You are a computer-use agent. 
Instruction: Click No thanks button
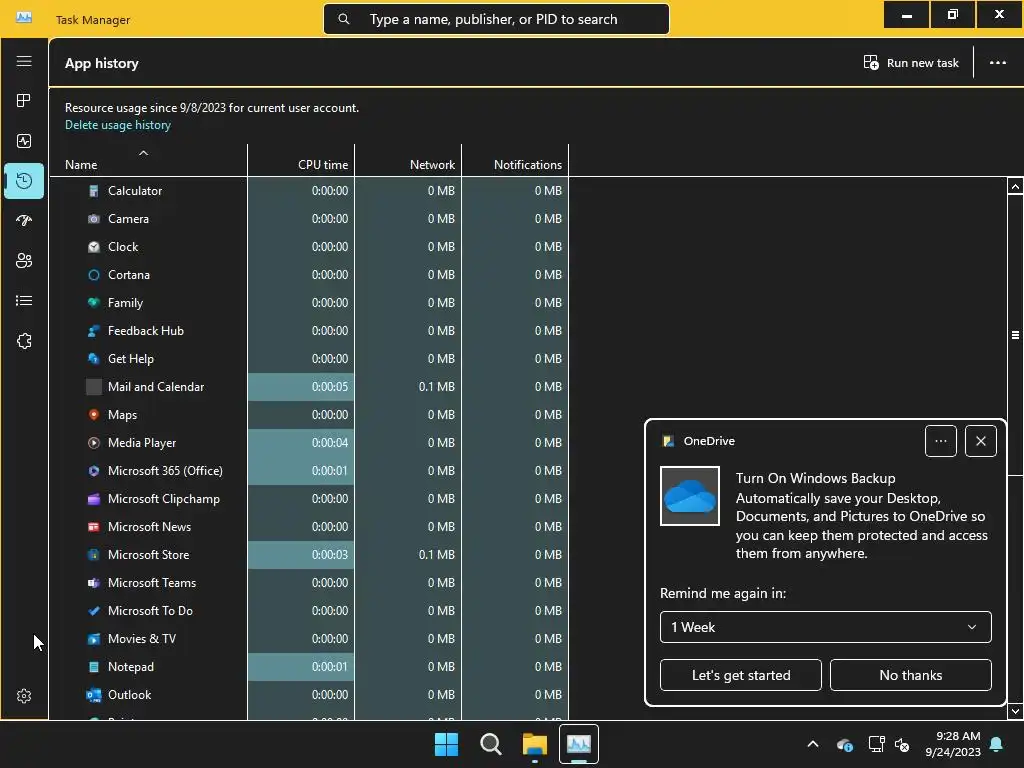click(x=910, y=675)
